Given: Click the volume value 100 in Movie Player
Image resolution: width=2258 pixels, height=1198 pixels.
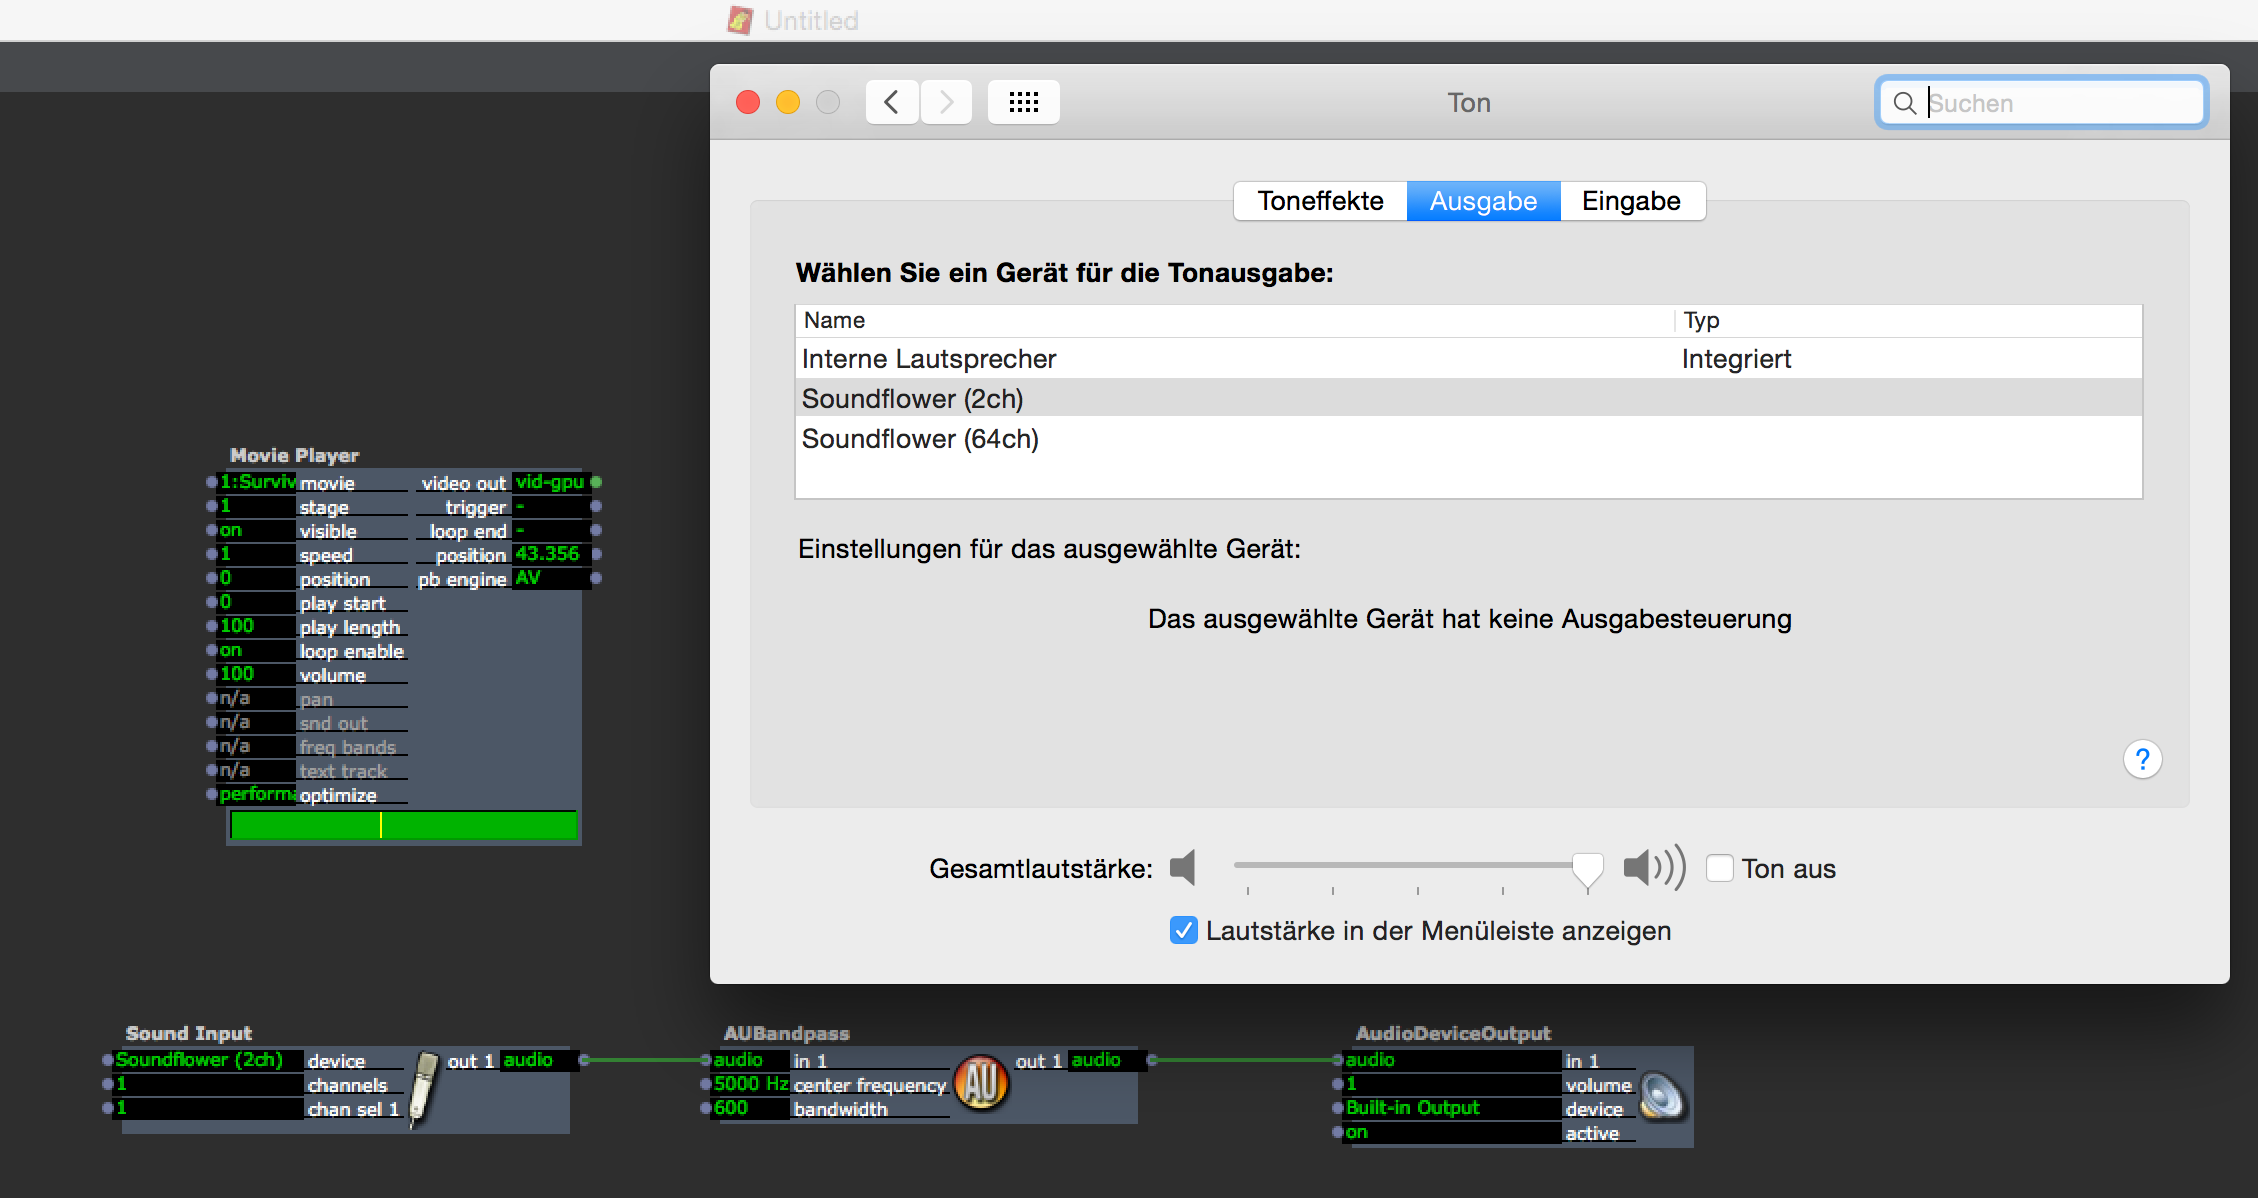Looking at the screenshot, I should pyautogui.click(x=257, y=674).
